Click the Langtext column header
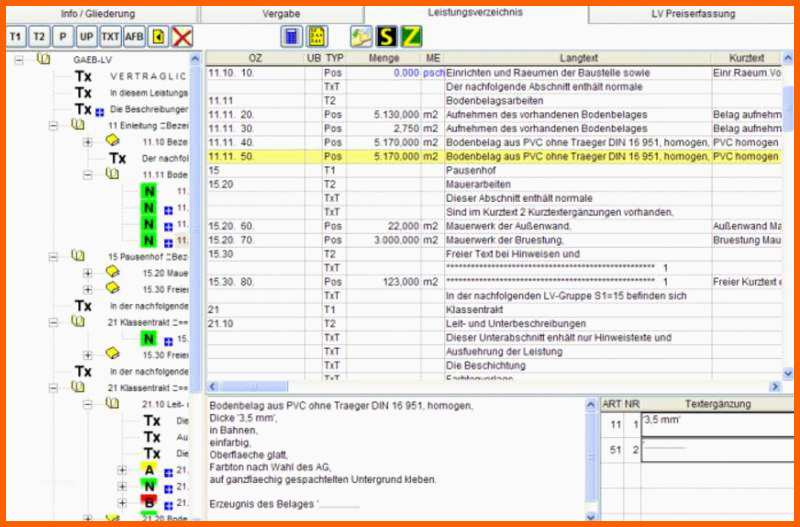Viewport: 800px width, 527px height. (x=578, y=58)
